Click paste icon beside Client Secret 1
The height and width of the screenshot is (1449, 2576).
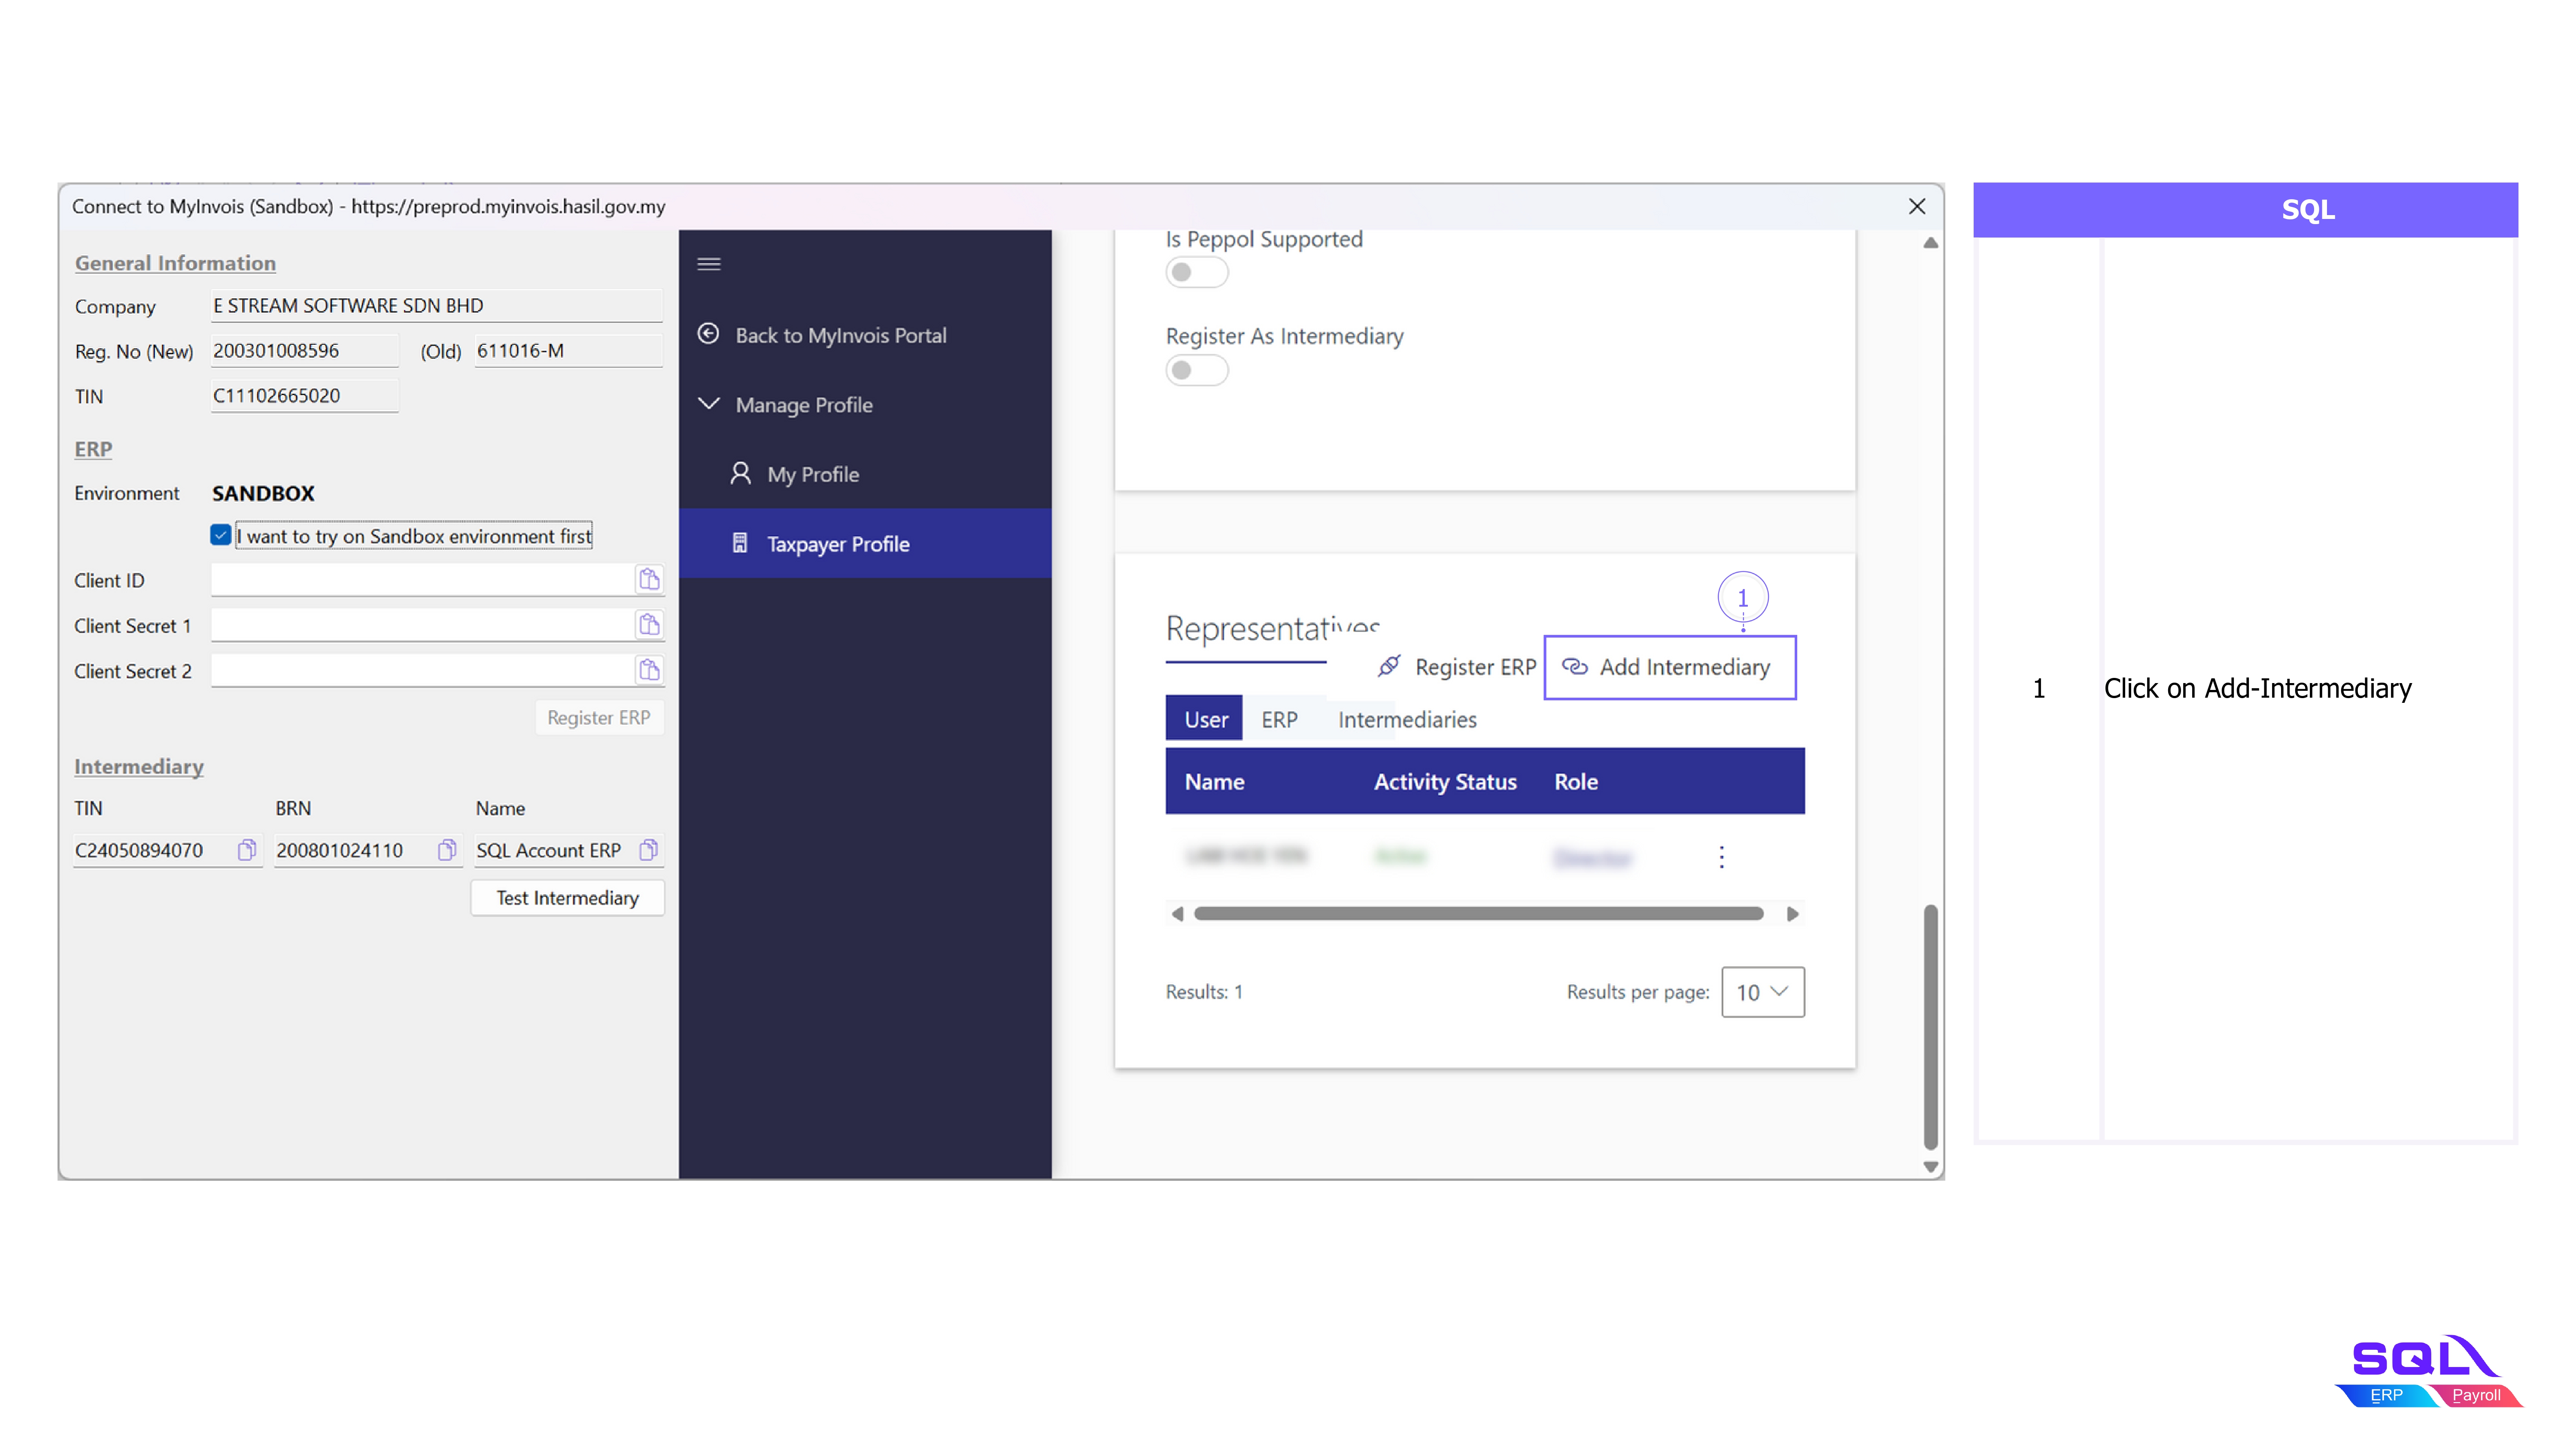tap(649, 625)
